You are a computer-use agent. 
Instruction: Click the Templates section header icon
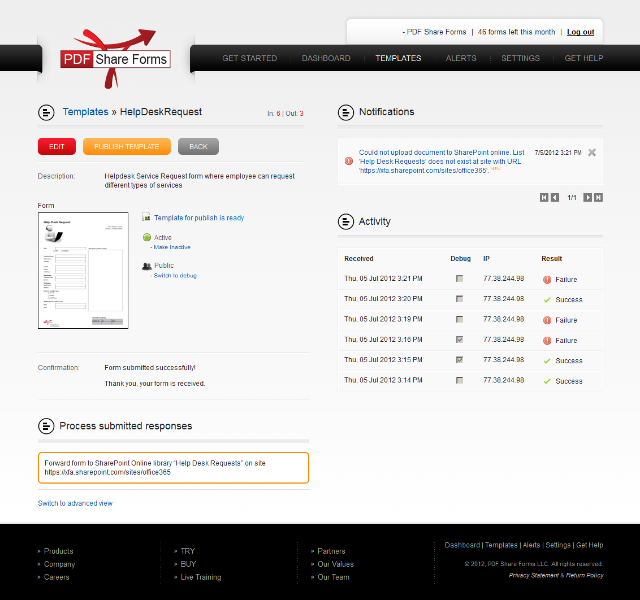pyautogui.click(x=46, y=112)
